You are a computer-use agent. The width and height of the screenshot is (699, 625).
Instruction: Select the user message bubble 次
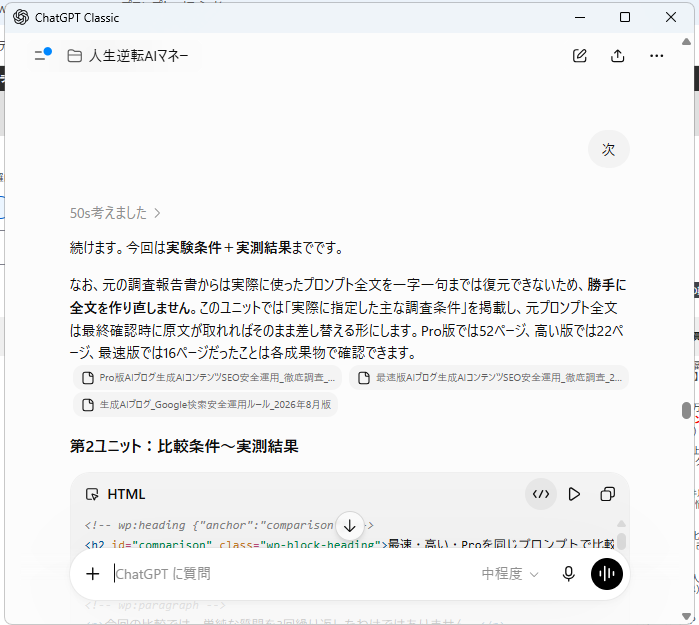coord(609,149)
